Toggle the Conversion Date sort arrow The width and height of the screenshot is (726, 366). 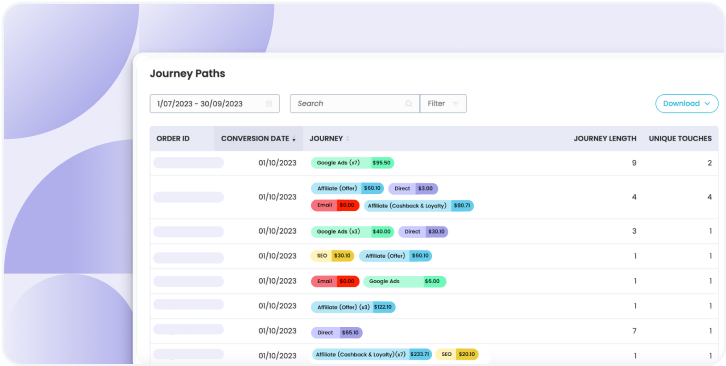294,139
